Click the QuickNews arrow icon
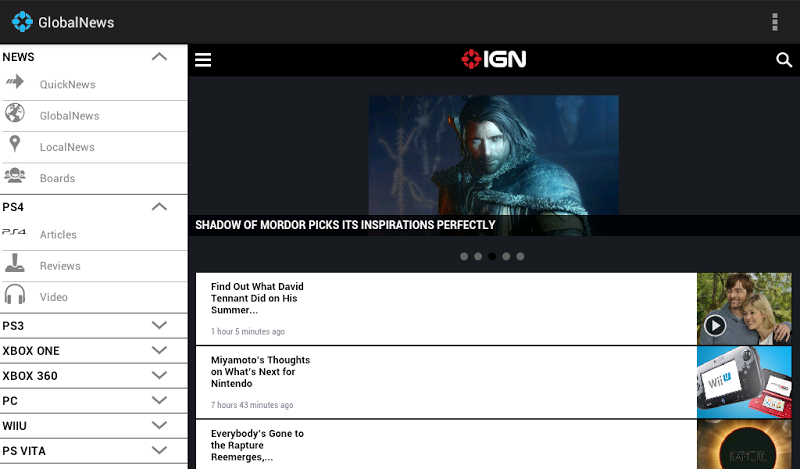 [x=15, y=82]
